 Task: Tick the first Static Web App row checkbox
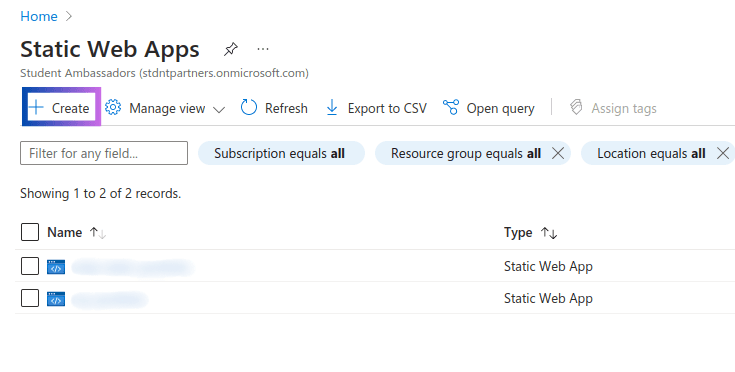(30, 266)
